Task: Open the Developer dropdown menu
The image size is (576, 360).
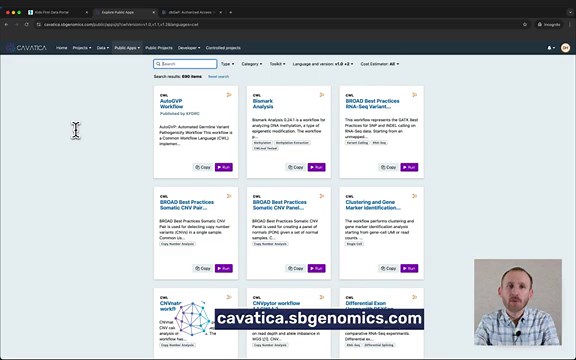Action: point(189,48)
